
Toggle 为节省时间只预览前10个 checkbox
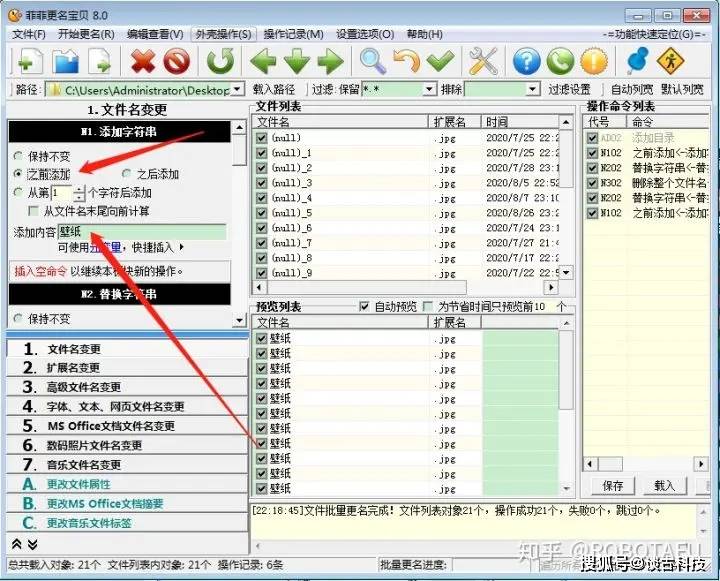click(428, 306)
